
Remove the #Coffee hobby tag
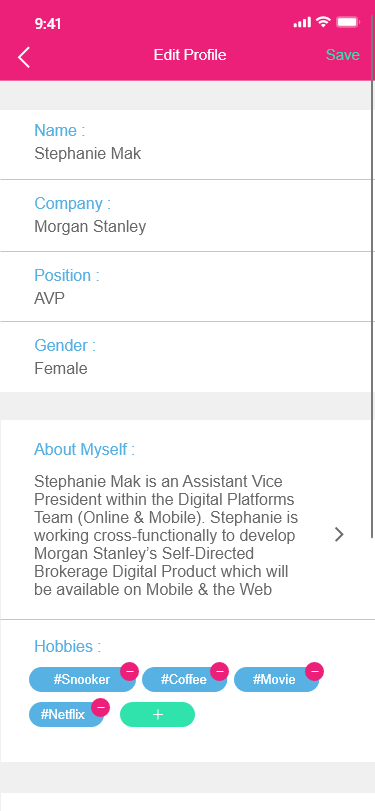point(219,671)
